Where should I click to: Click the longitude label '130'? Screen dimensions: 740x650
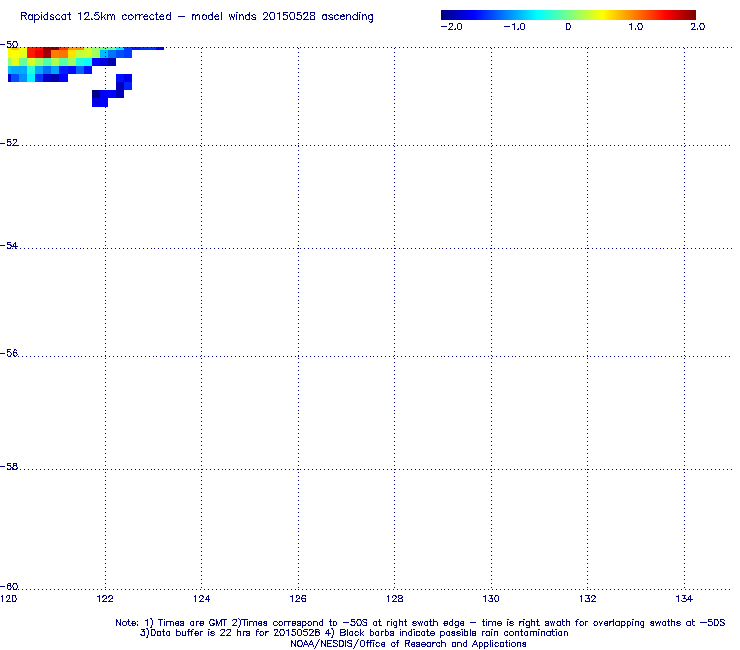(x=491, y=599)
